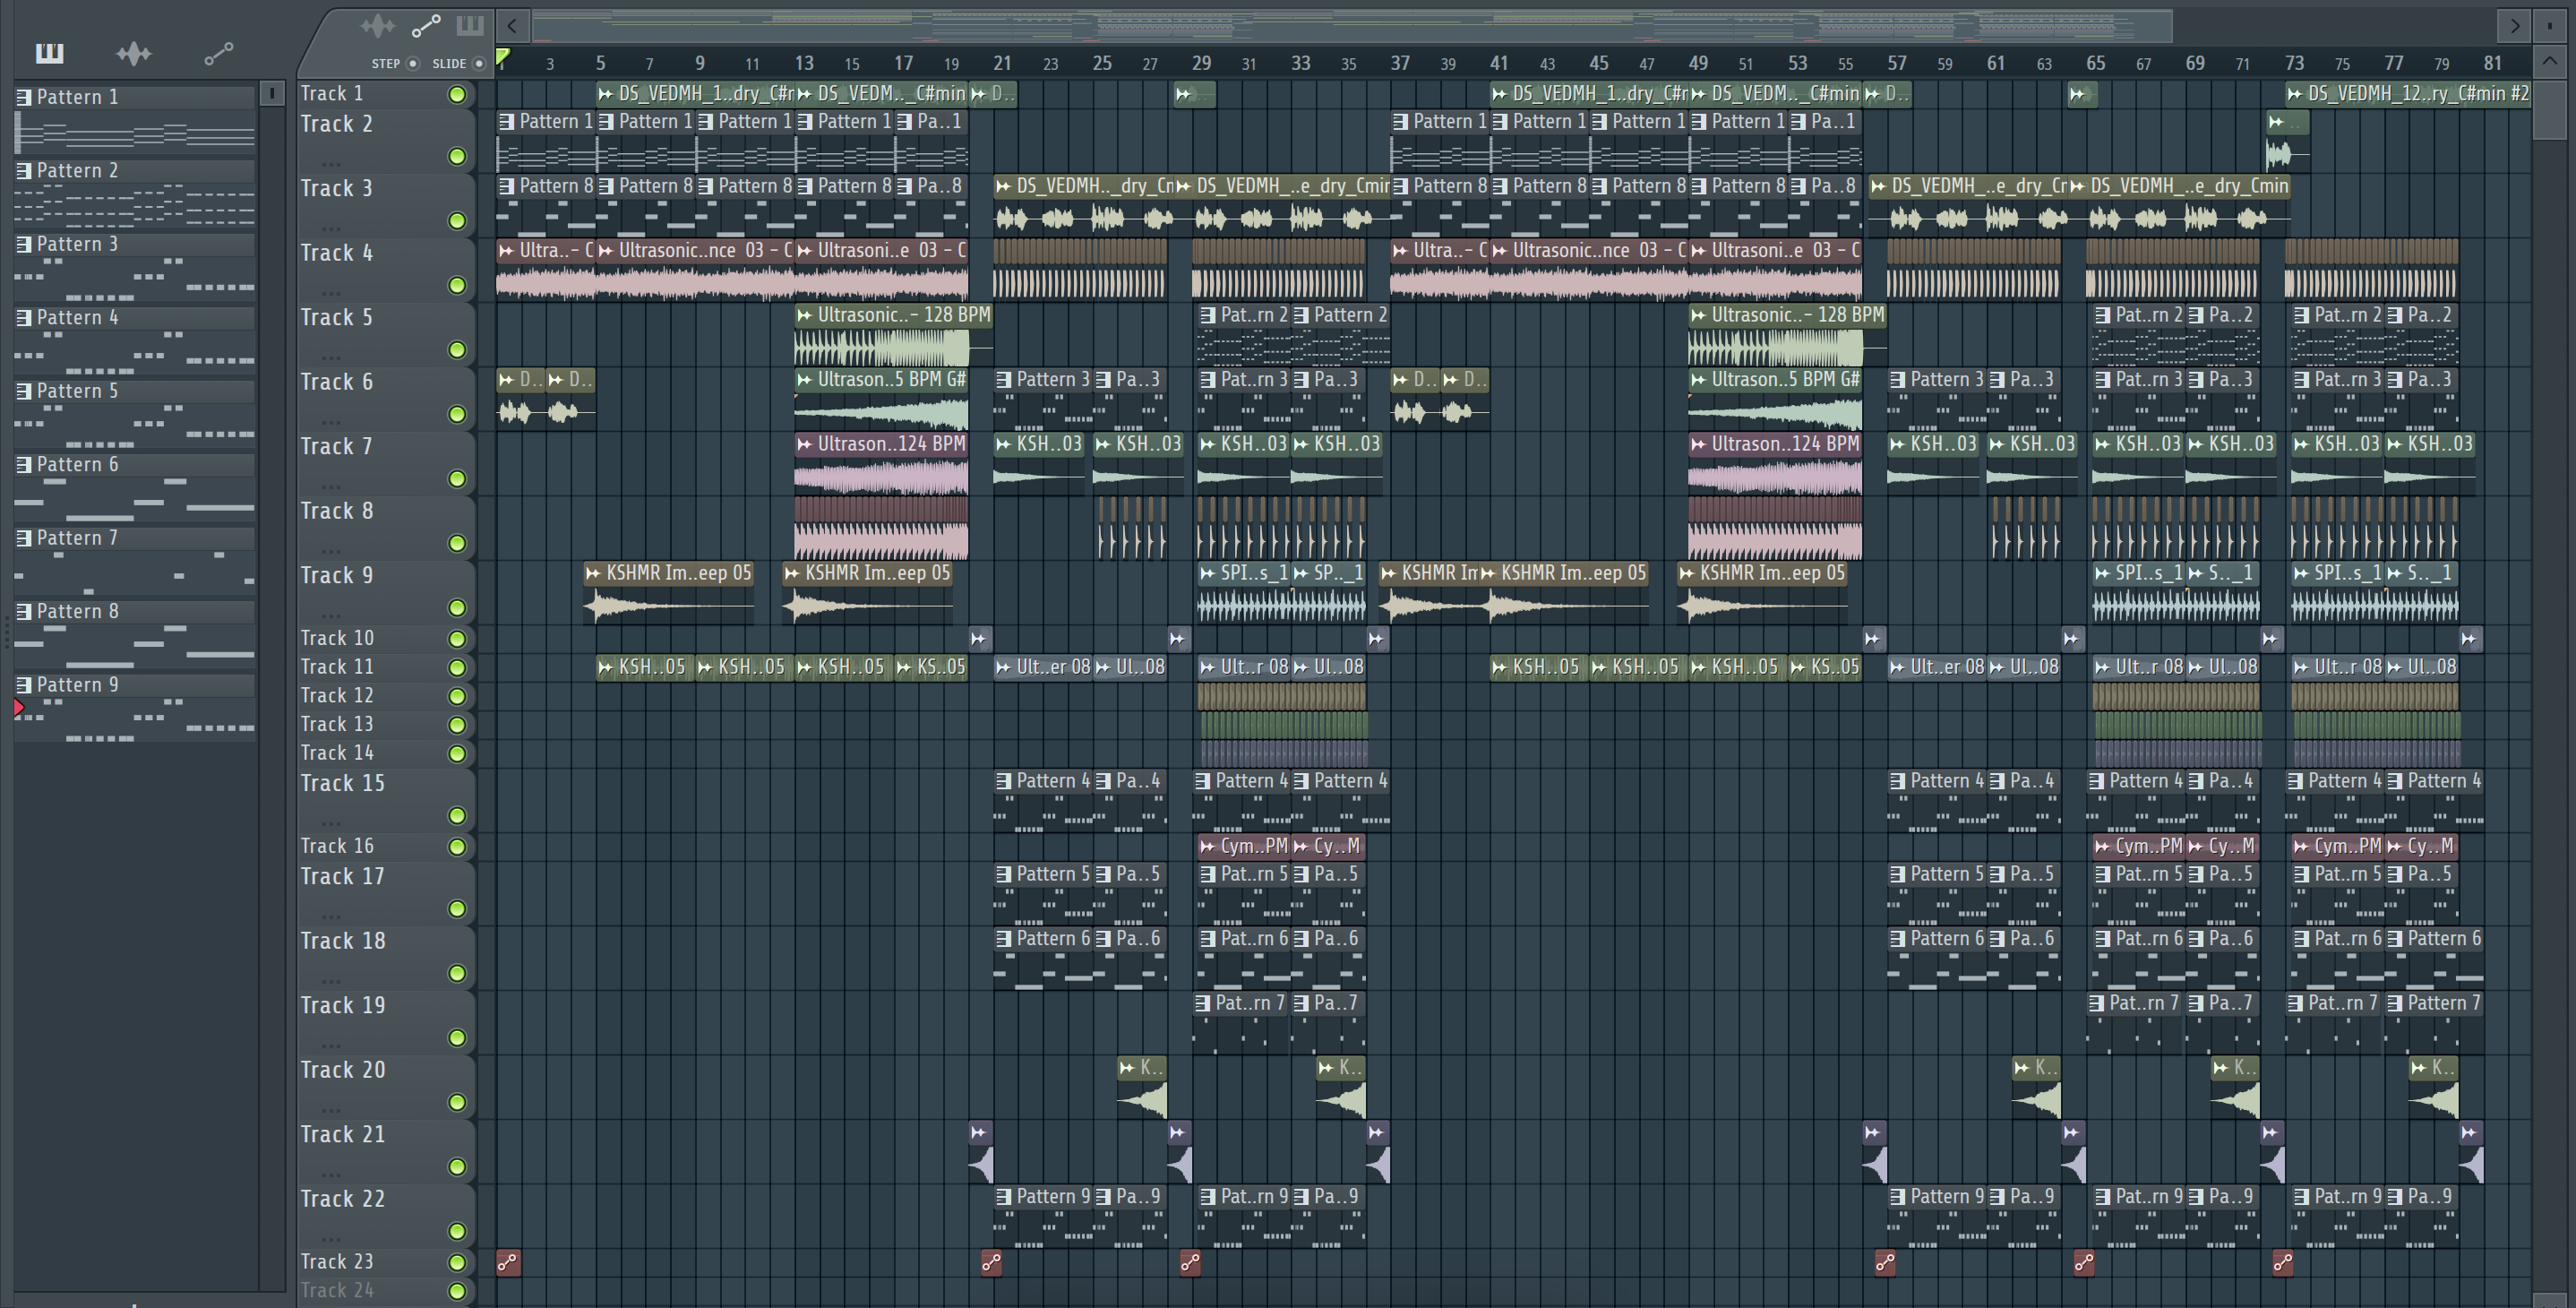Jump to bar 21 on the timeline ruler
This screenshot has height=1308, width=2576.
click(1002, 63)
